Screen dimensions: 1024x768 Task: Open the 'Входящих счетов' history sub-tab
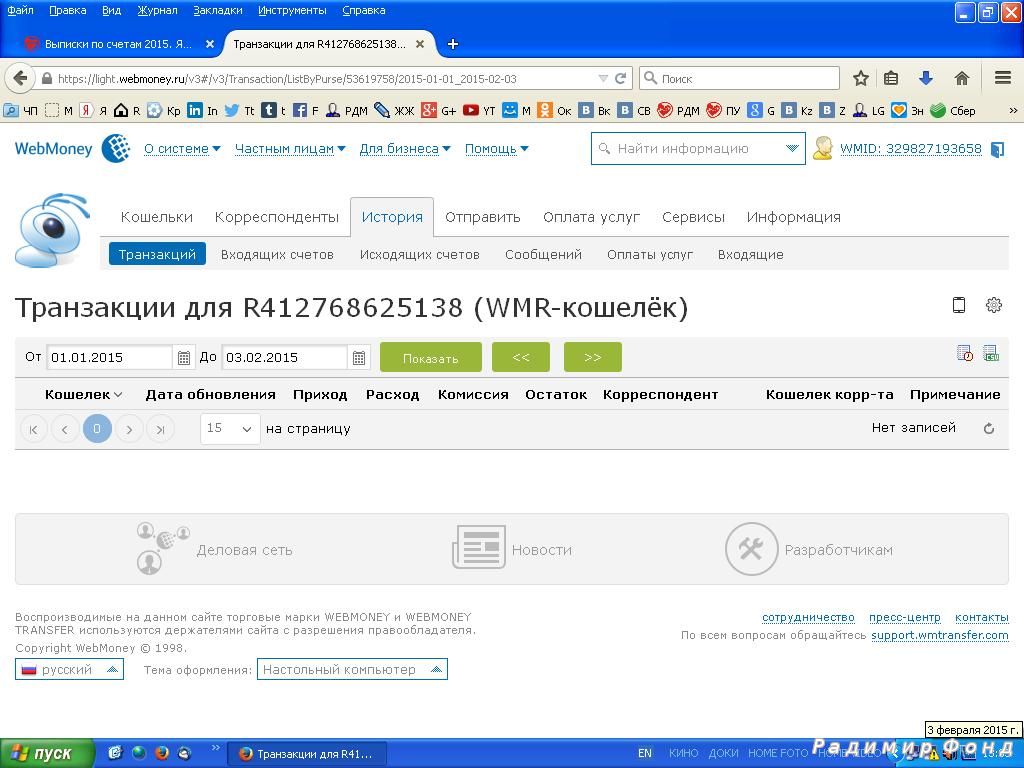[277, 255]
